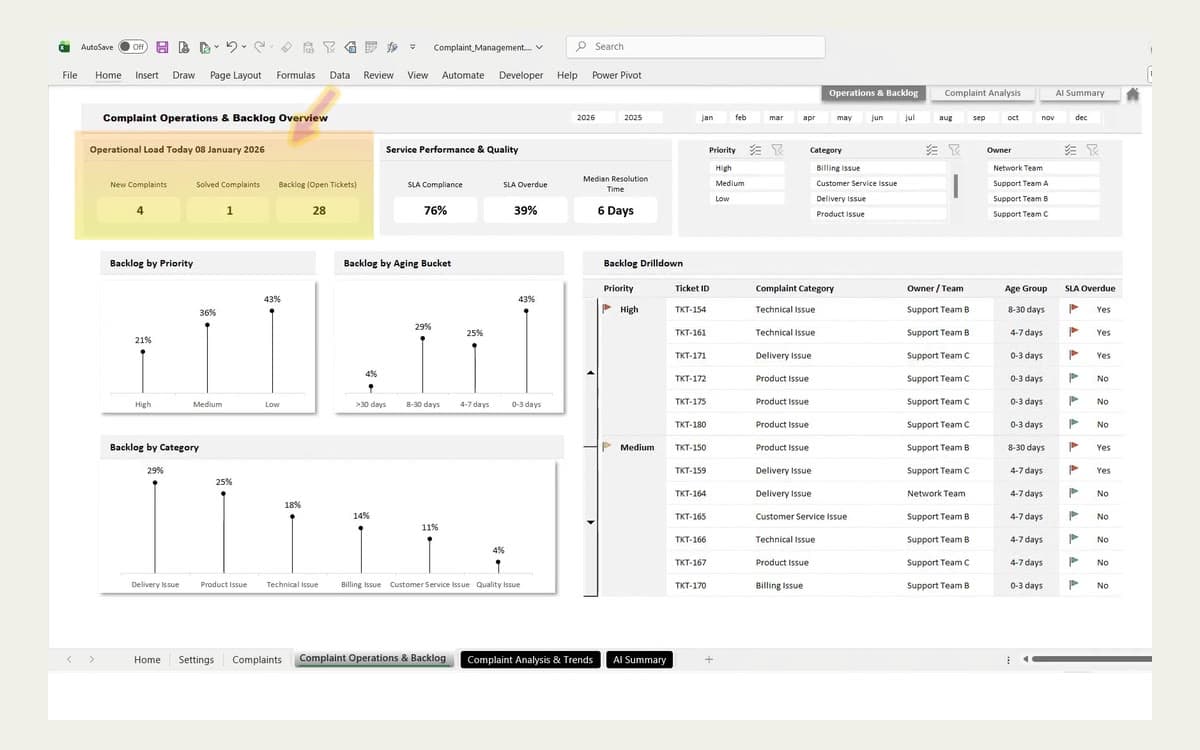Filter Category slicer by Delivery Issue
Screen dimensions: 1200x750
[x=880, y=199]
